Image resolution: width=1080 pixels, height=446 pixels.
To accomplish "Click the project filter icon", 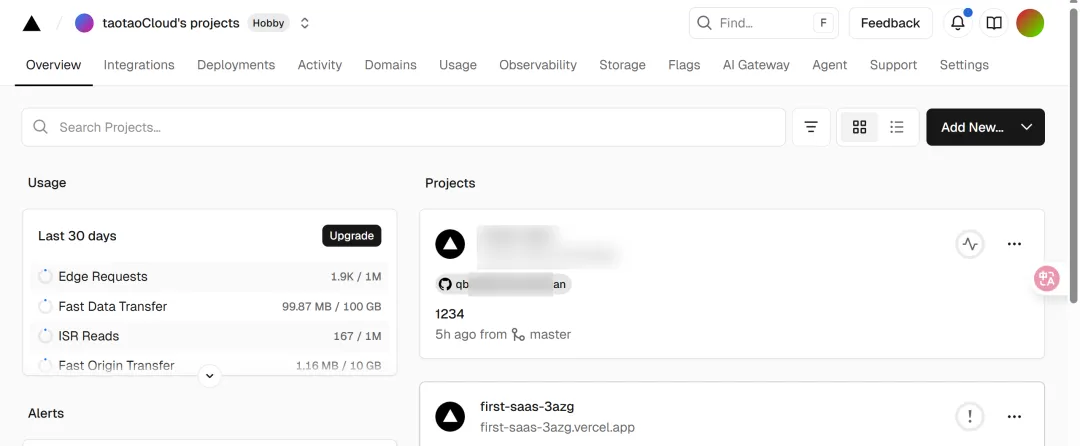I will pos(811,127).
